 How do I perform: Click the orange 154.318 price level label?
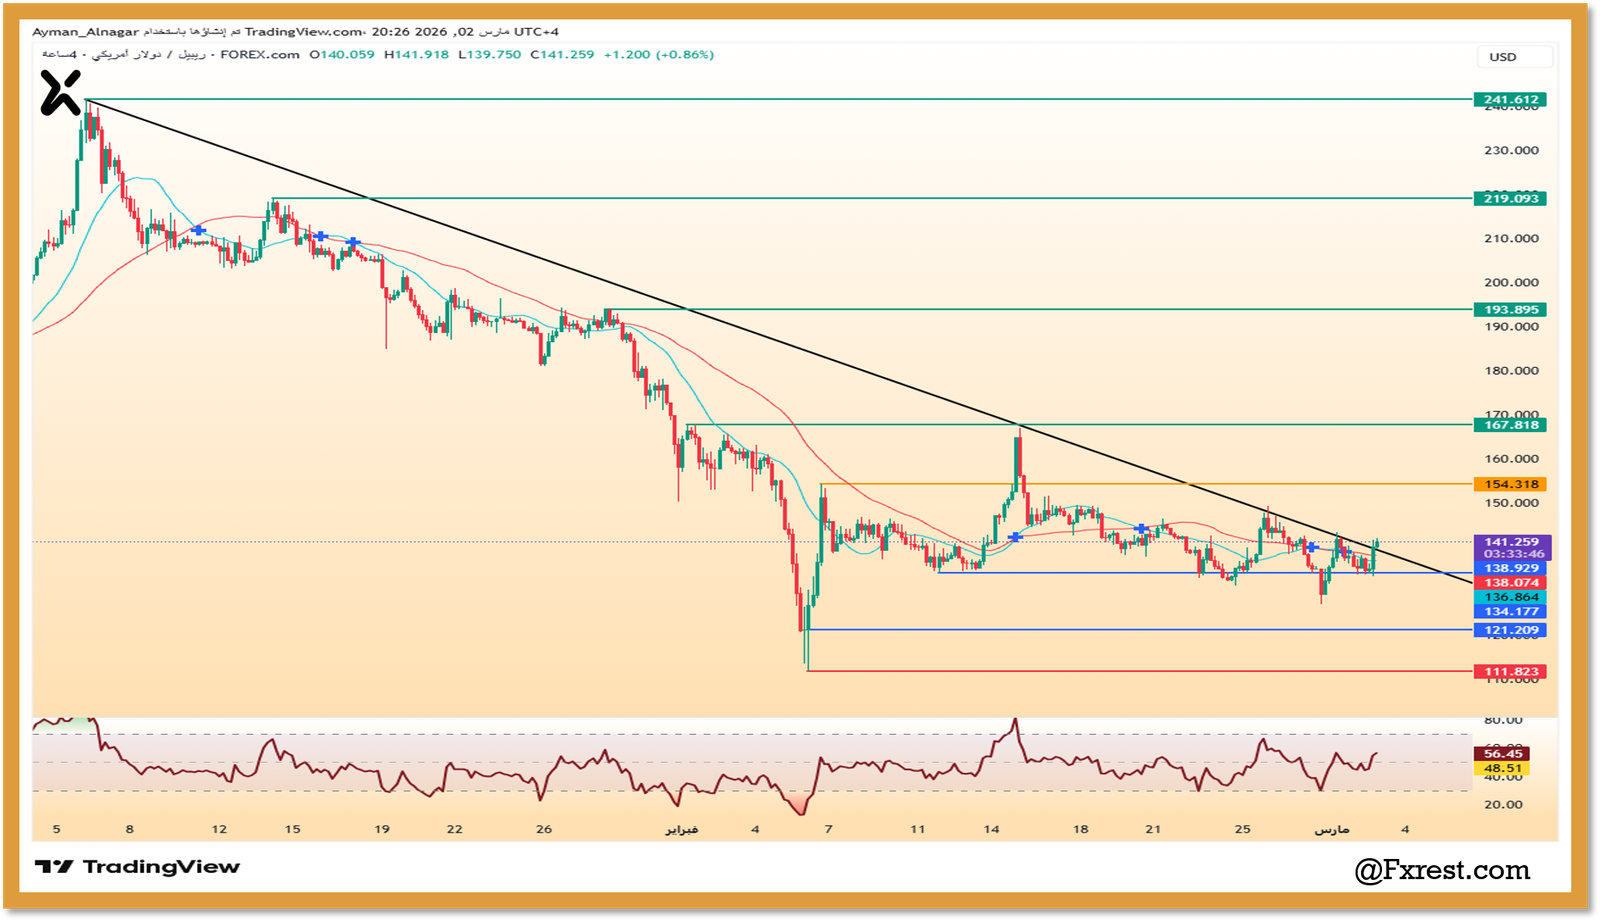1510,485
